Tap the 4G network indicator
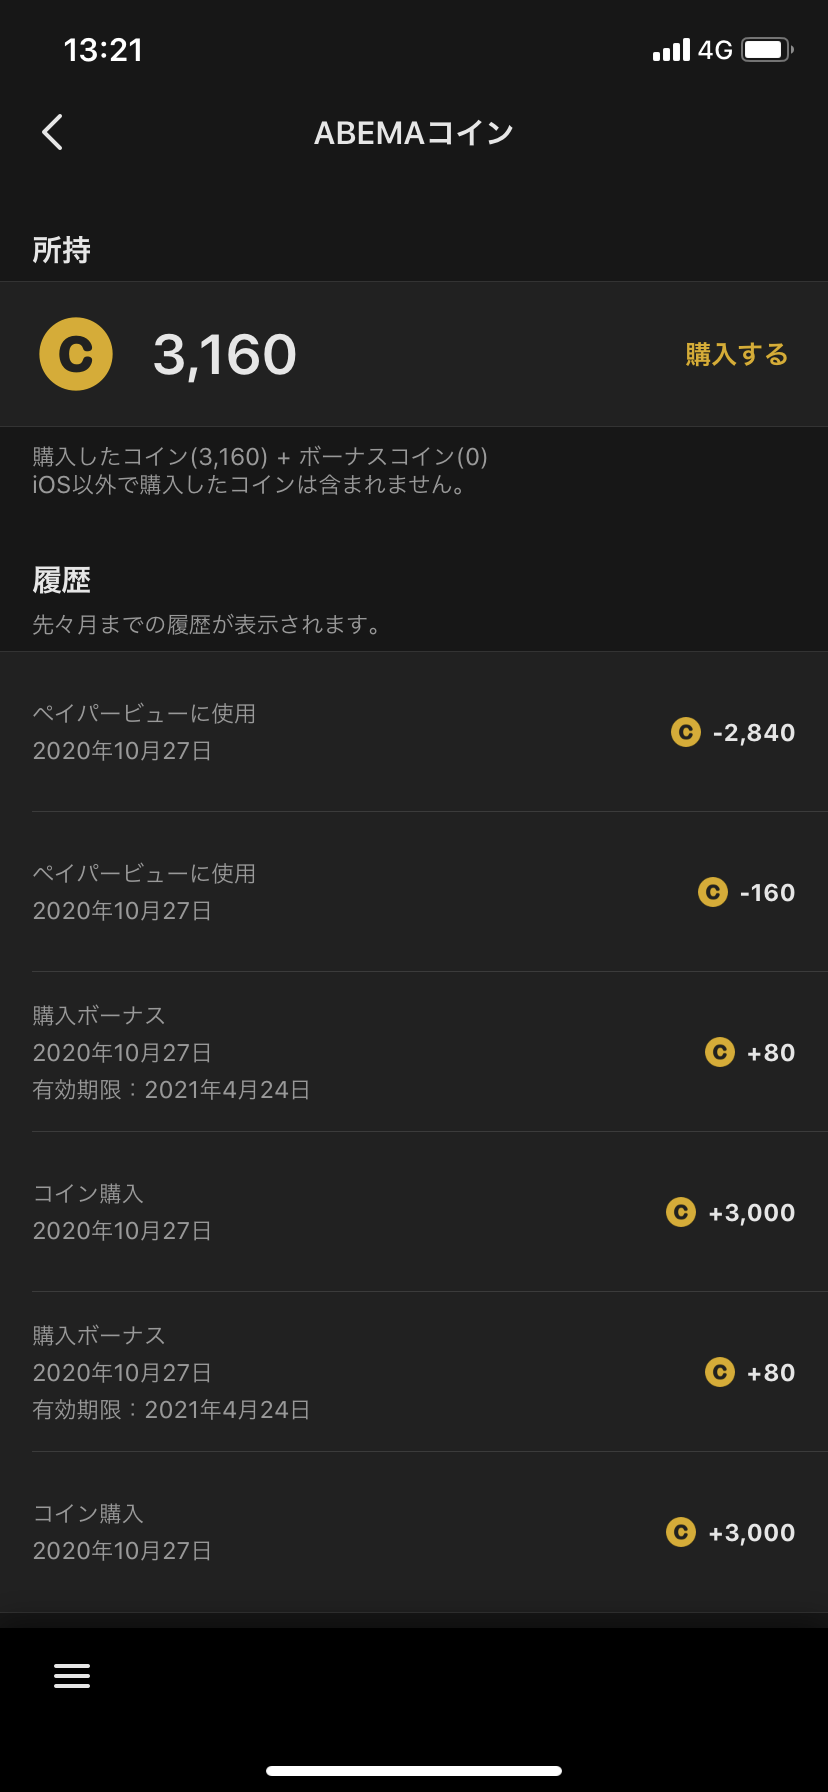This screenshot has height=1792, width=828. [715, 50]
